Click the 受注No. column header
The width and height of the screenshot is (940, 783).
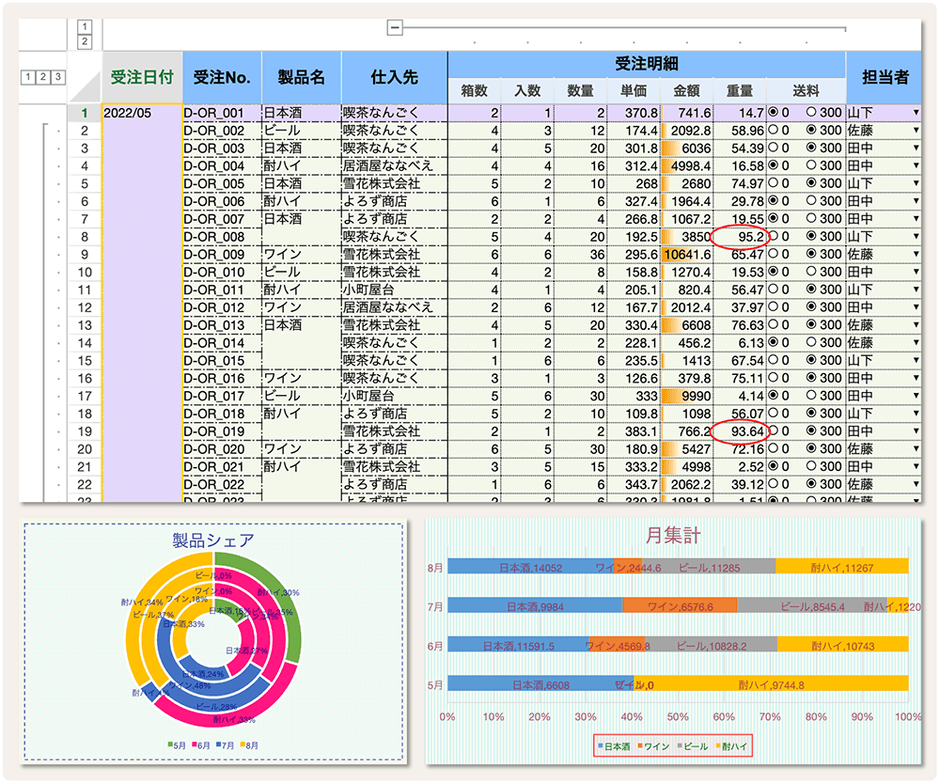(x=221, y=77)
